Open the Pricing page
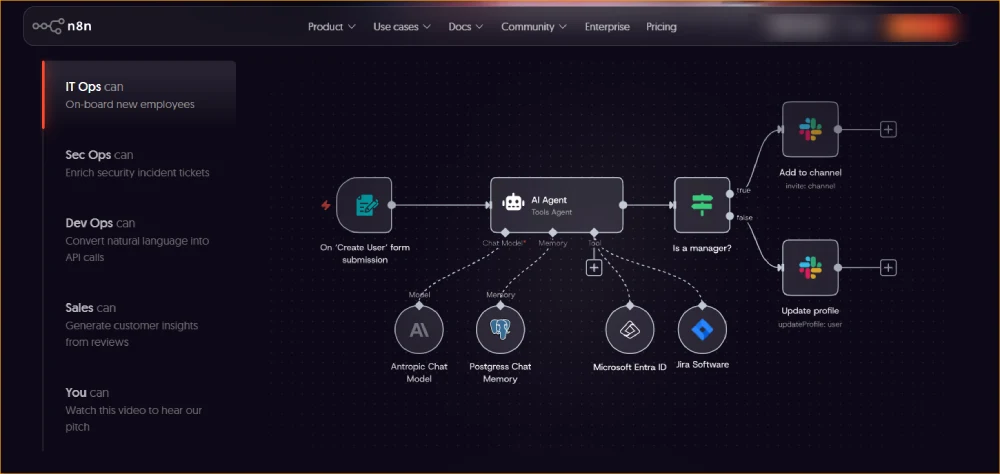 click(x=661, y=27)
